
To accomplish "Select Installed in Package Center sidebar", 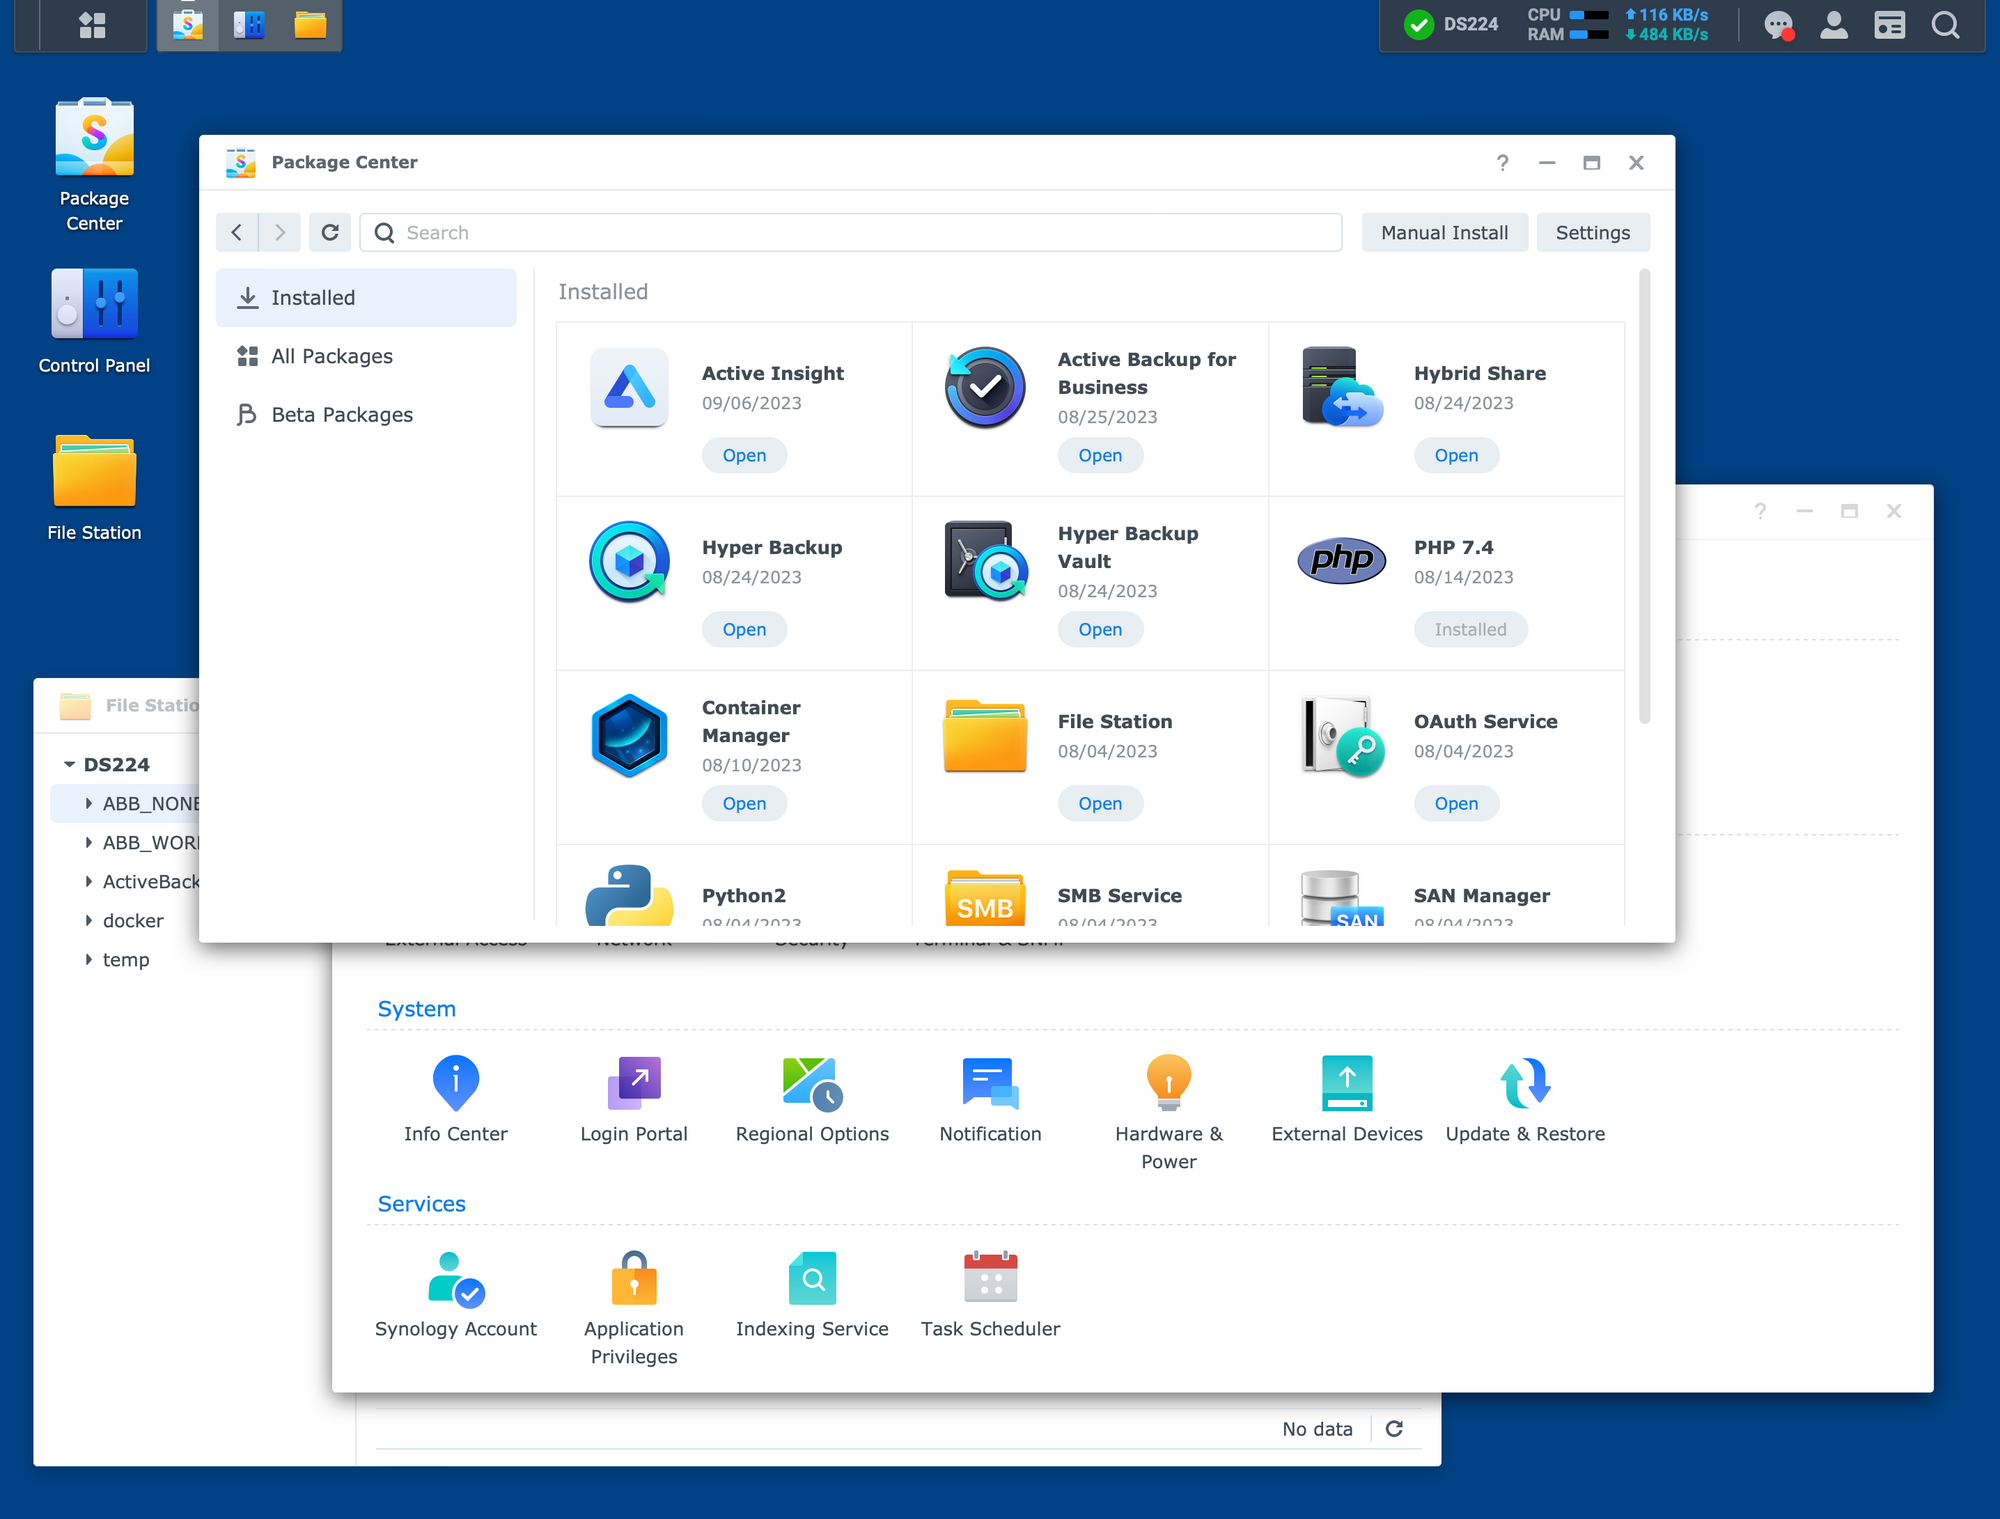I will click(366, 297).
